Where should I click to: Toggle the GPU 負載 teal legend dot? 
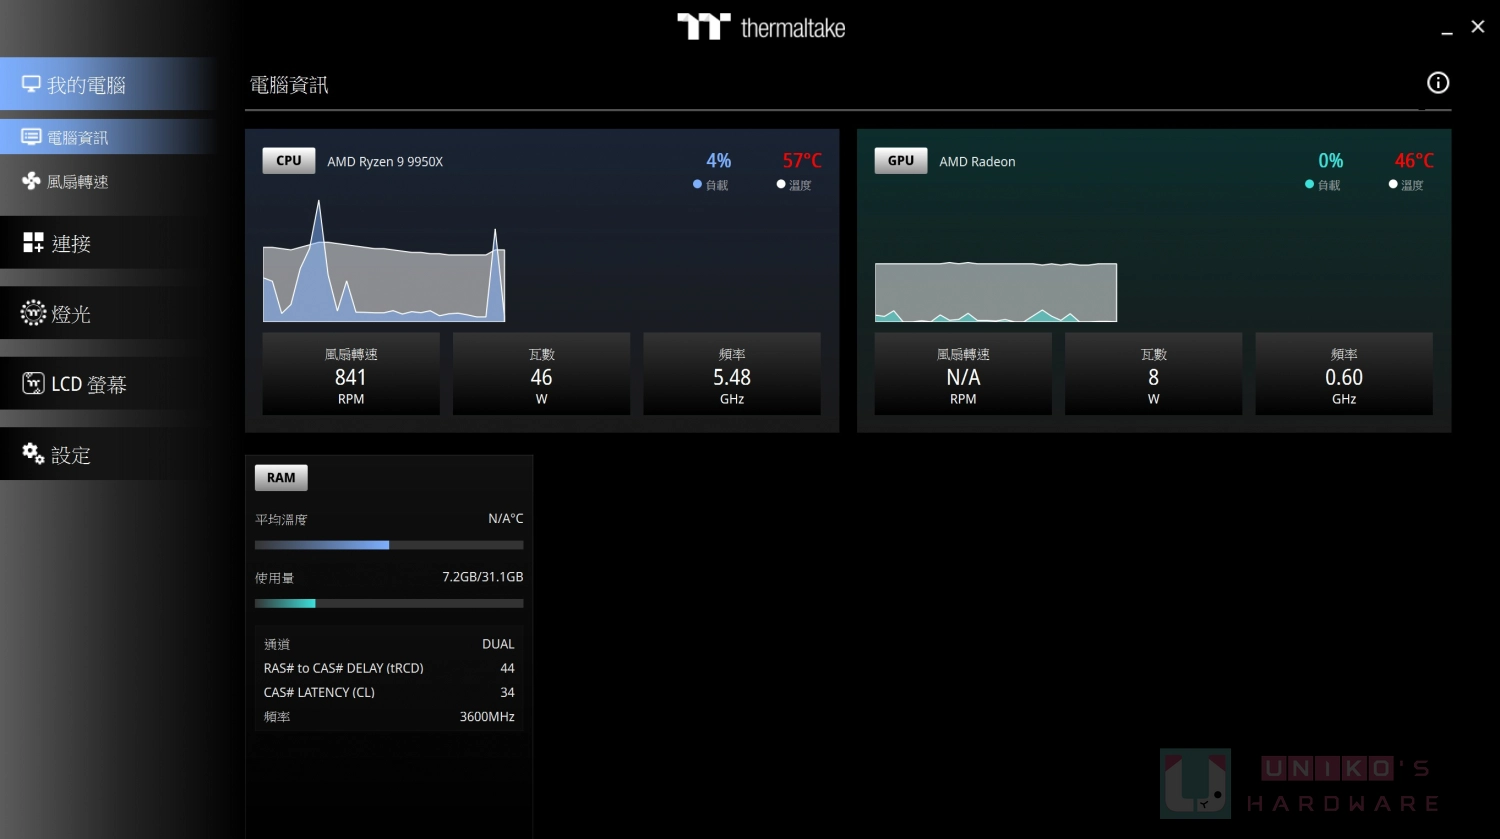[x=1309, y=185]
